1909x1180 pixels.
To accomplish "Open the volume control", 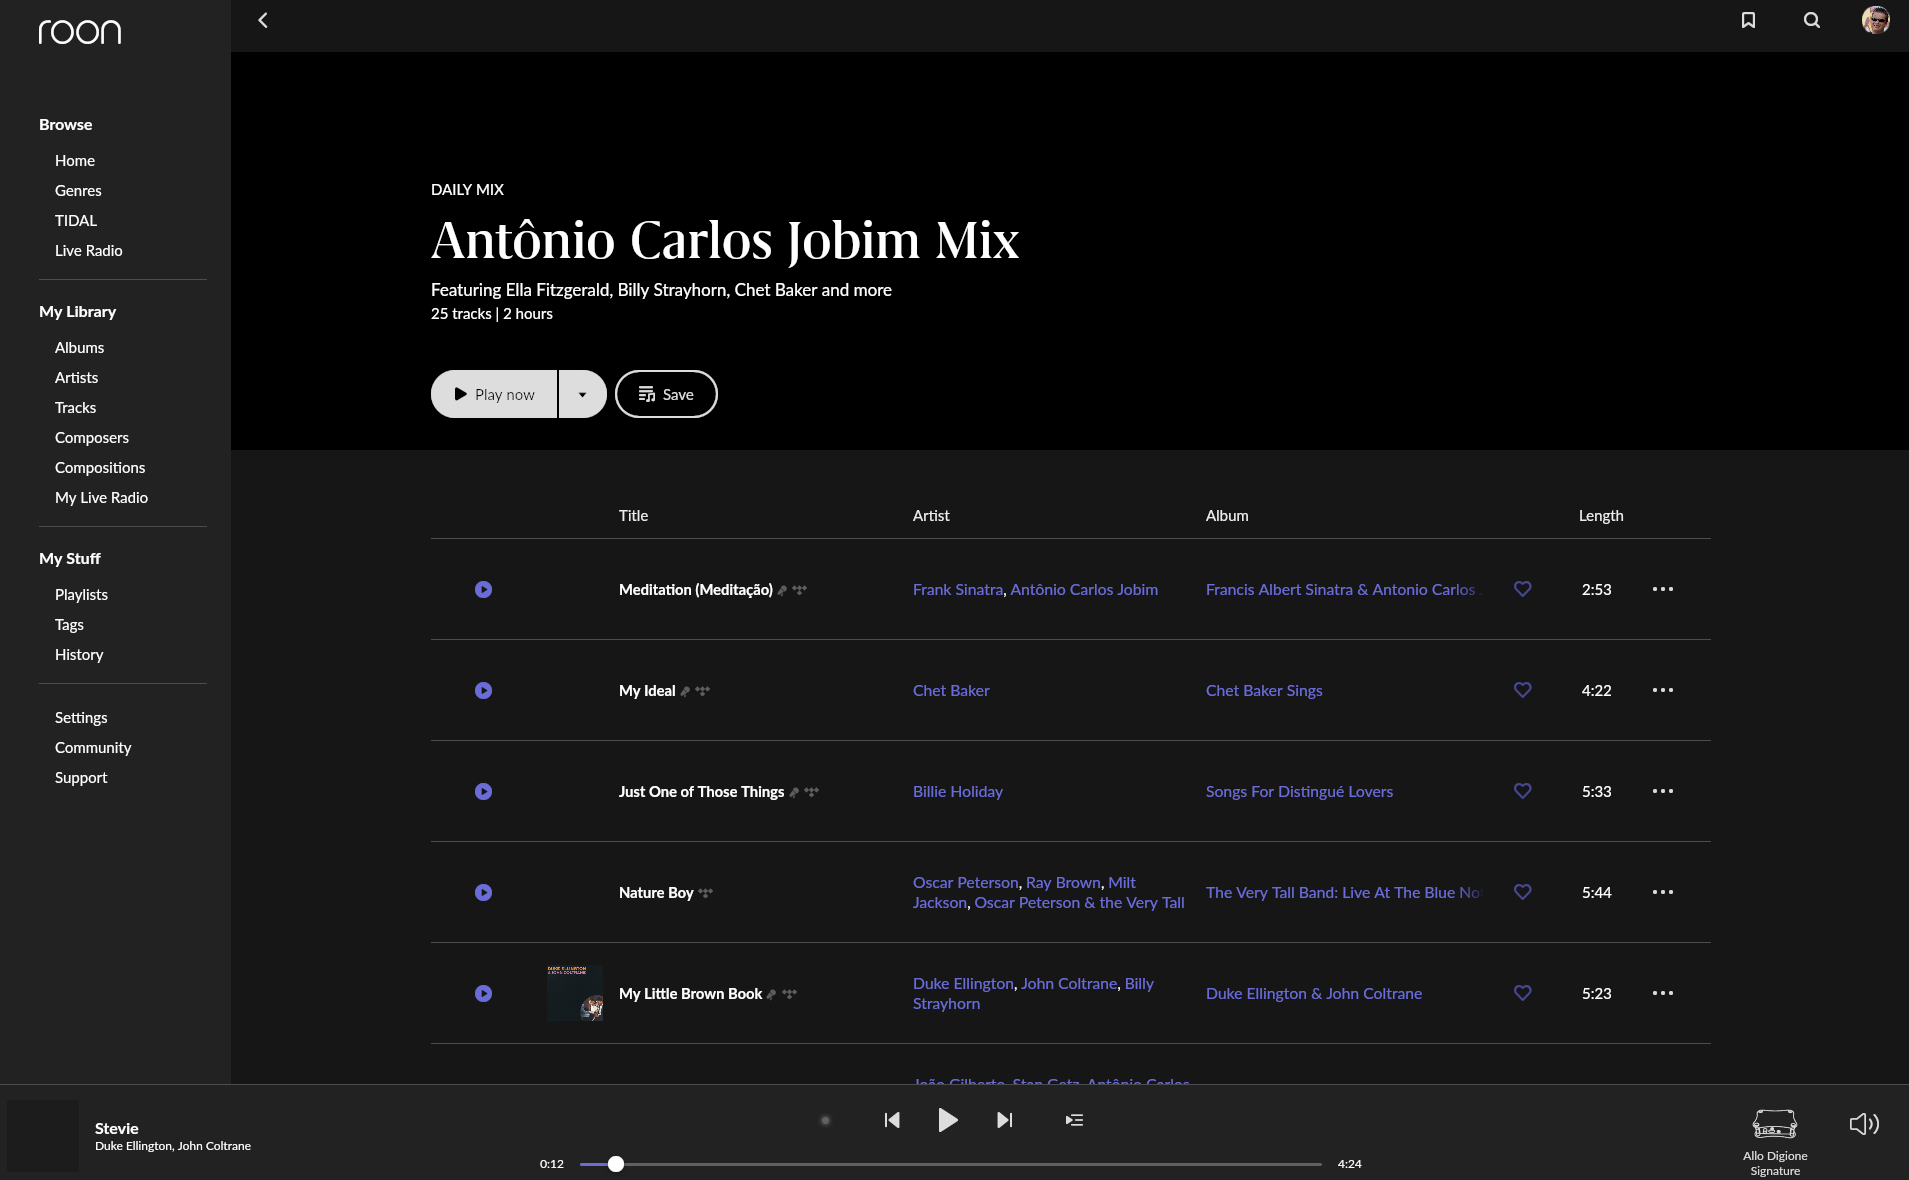I will coord(1864,1124).
